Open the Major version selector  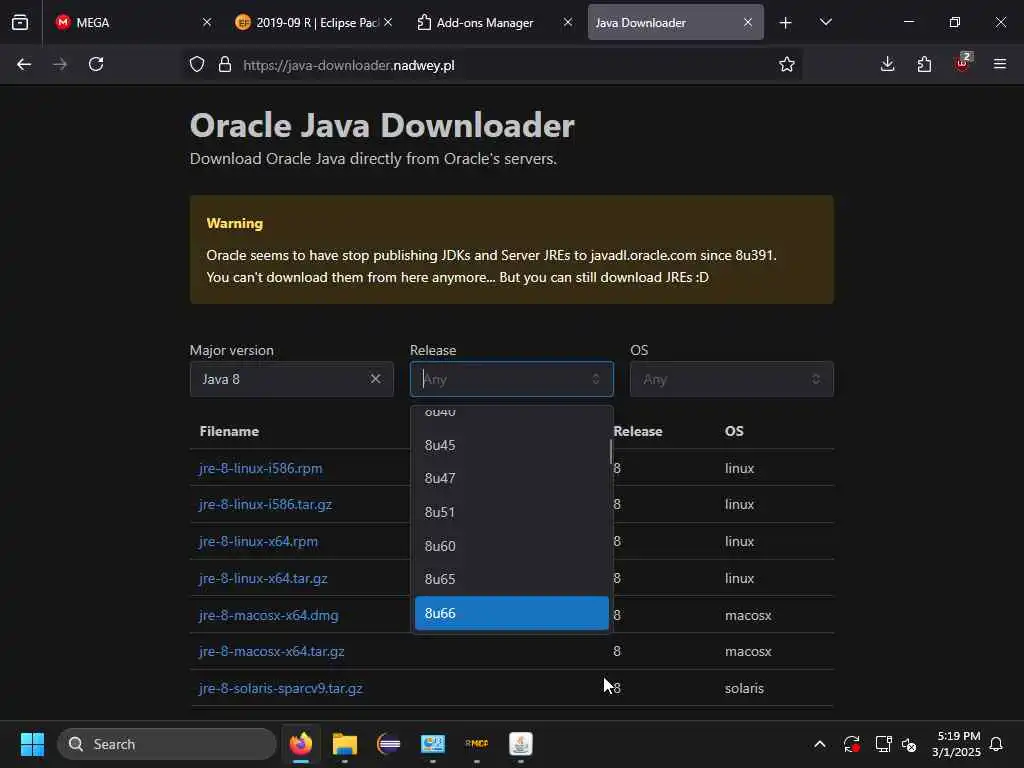click(291, 379)
